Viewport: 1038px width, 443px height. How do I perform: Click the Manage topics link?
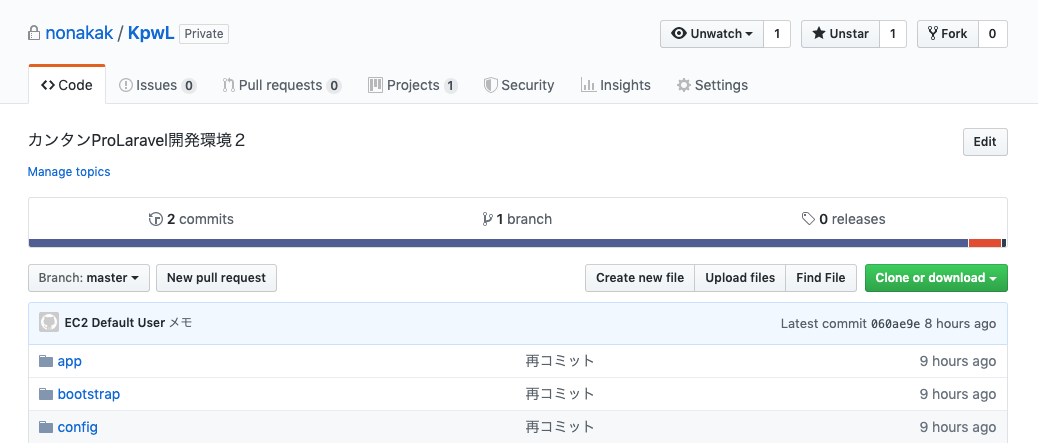click(x=69, y=172)
